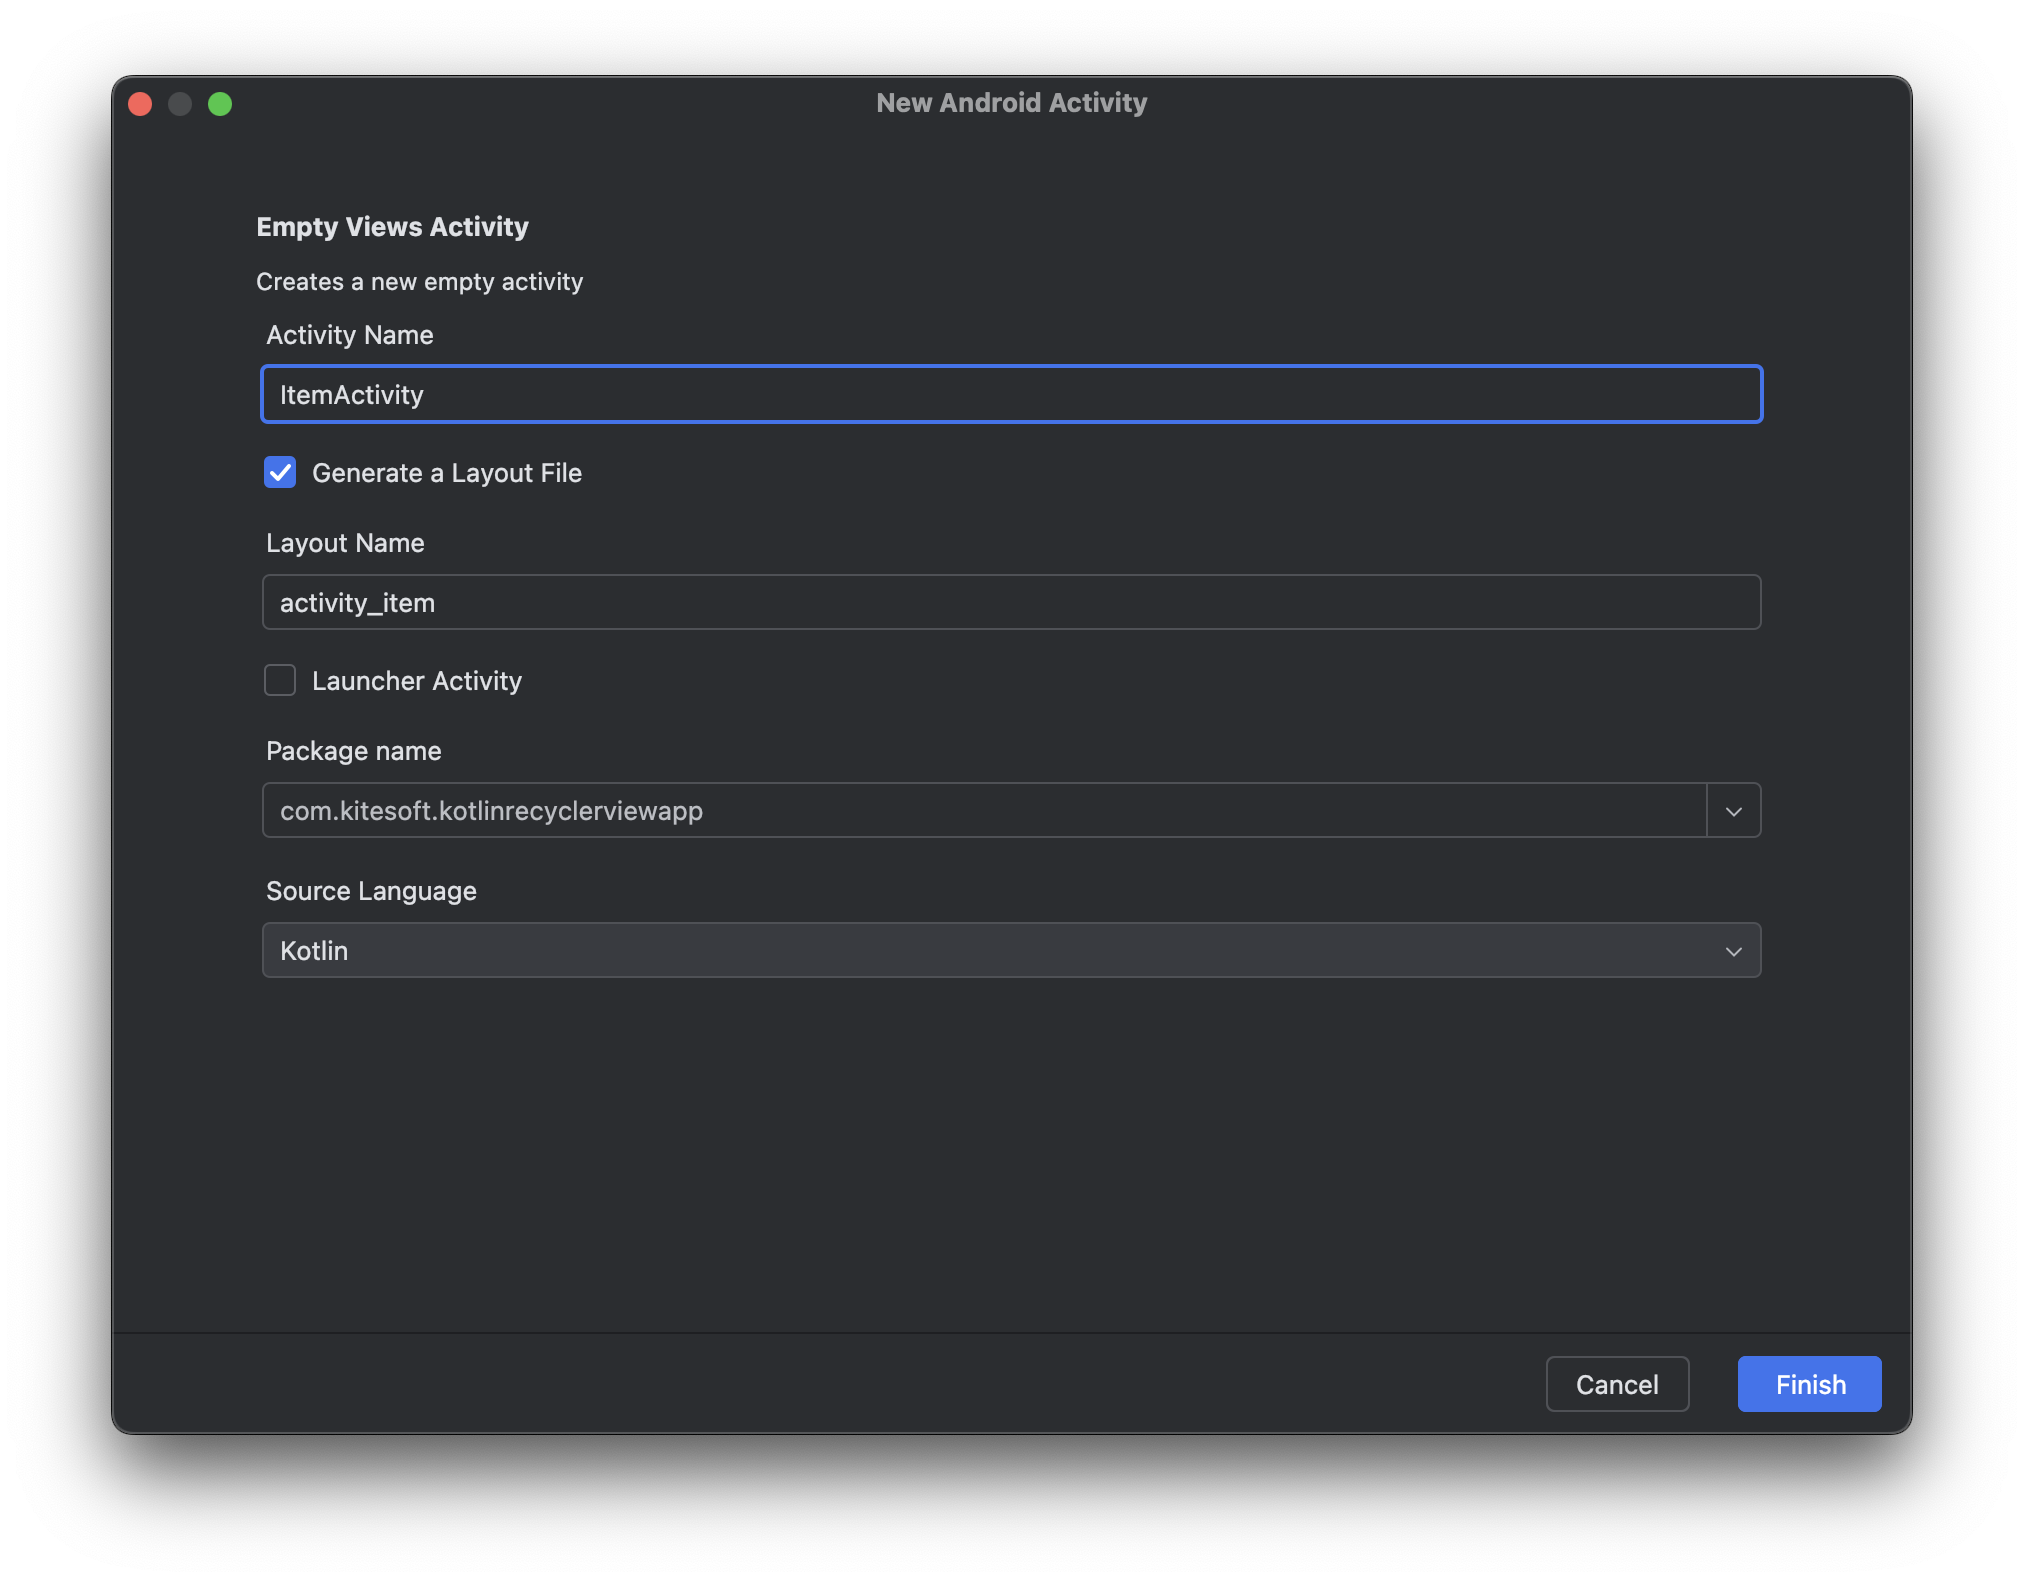Click the 'Generate a Layout File' label text
Viewport: 2024px width, 1582px height.
447,473
